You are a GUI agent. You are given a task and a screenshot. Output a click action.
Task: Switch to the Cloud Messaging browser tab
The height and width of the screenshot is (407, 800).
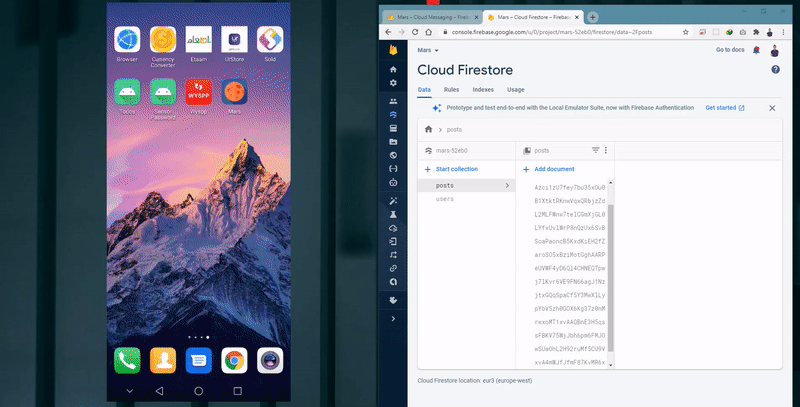point(432,17)
